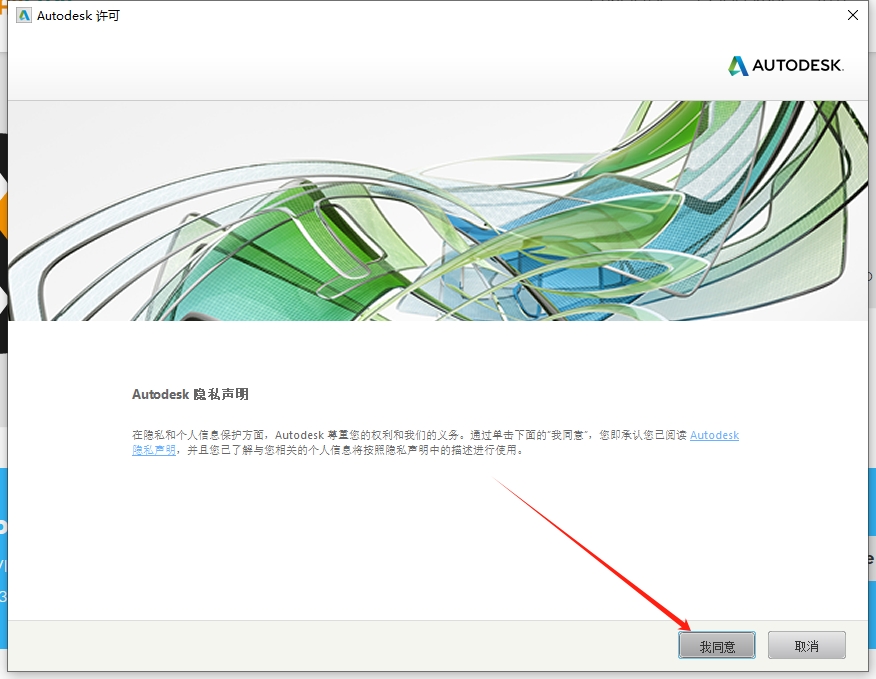
Task: Click the AUTODESK logo in the header
Action: tap(785, 65)
